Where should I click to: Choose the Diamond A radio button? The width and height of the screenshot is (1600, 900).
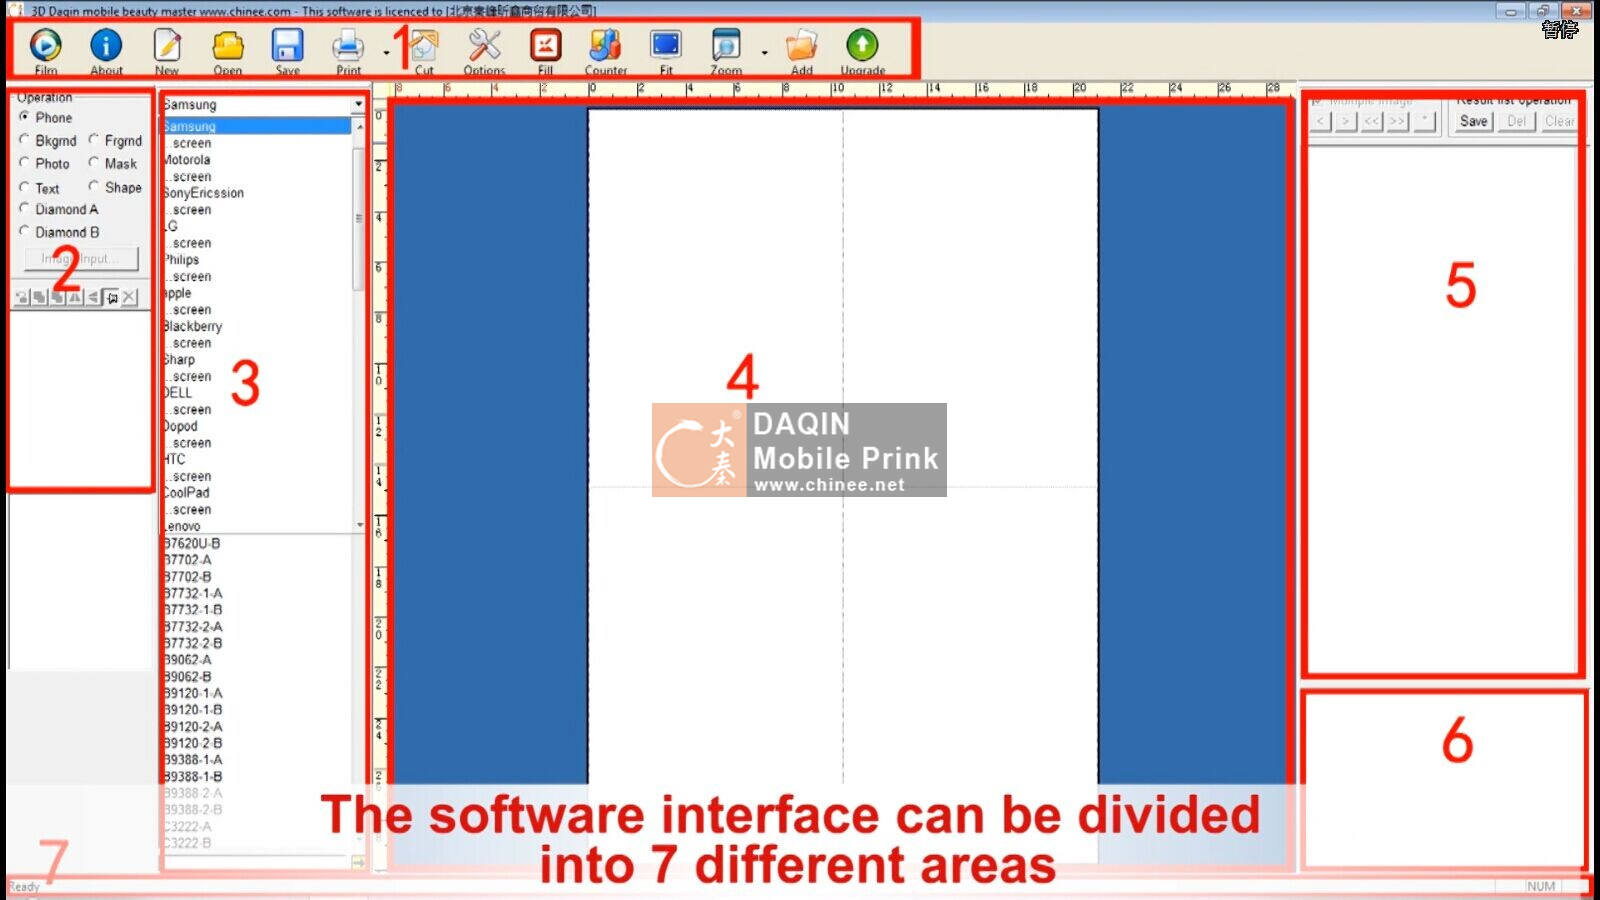coord(24,208)
